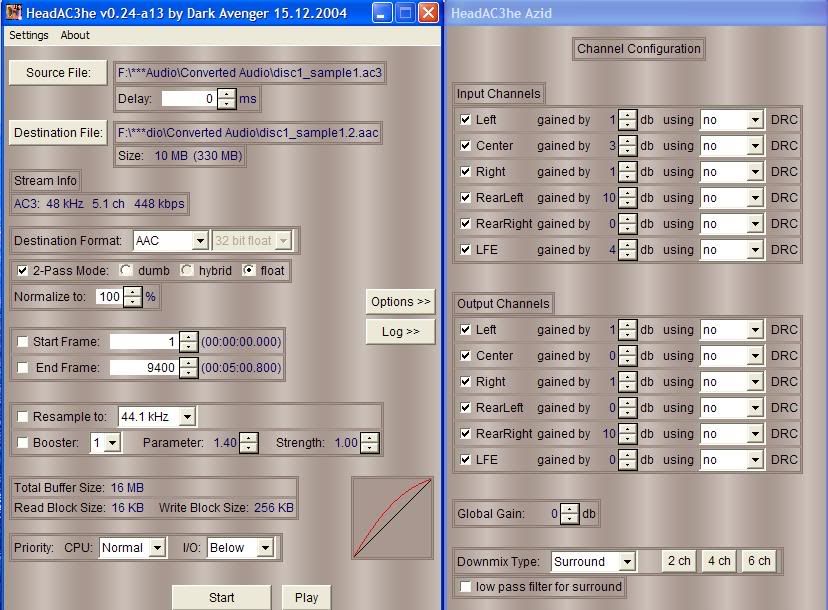Select the float 2-pass mode radio
The width and height of the screenshot is (828, 610).
(248, 270)
